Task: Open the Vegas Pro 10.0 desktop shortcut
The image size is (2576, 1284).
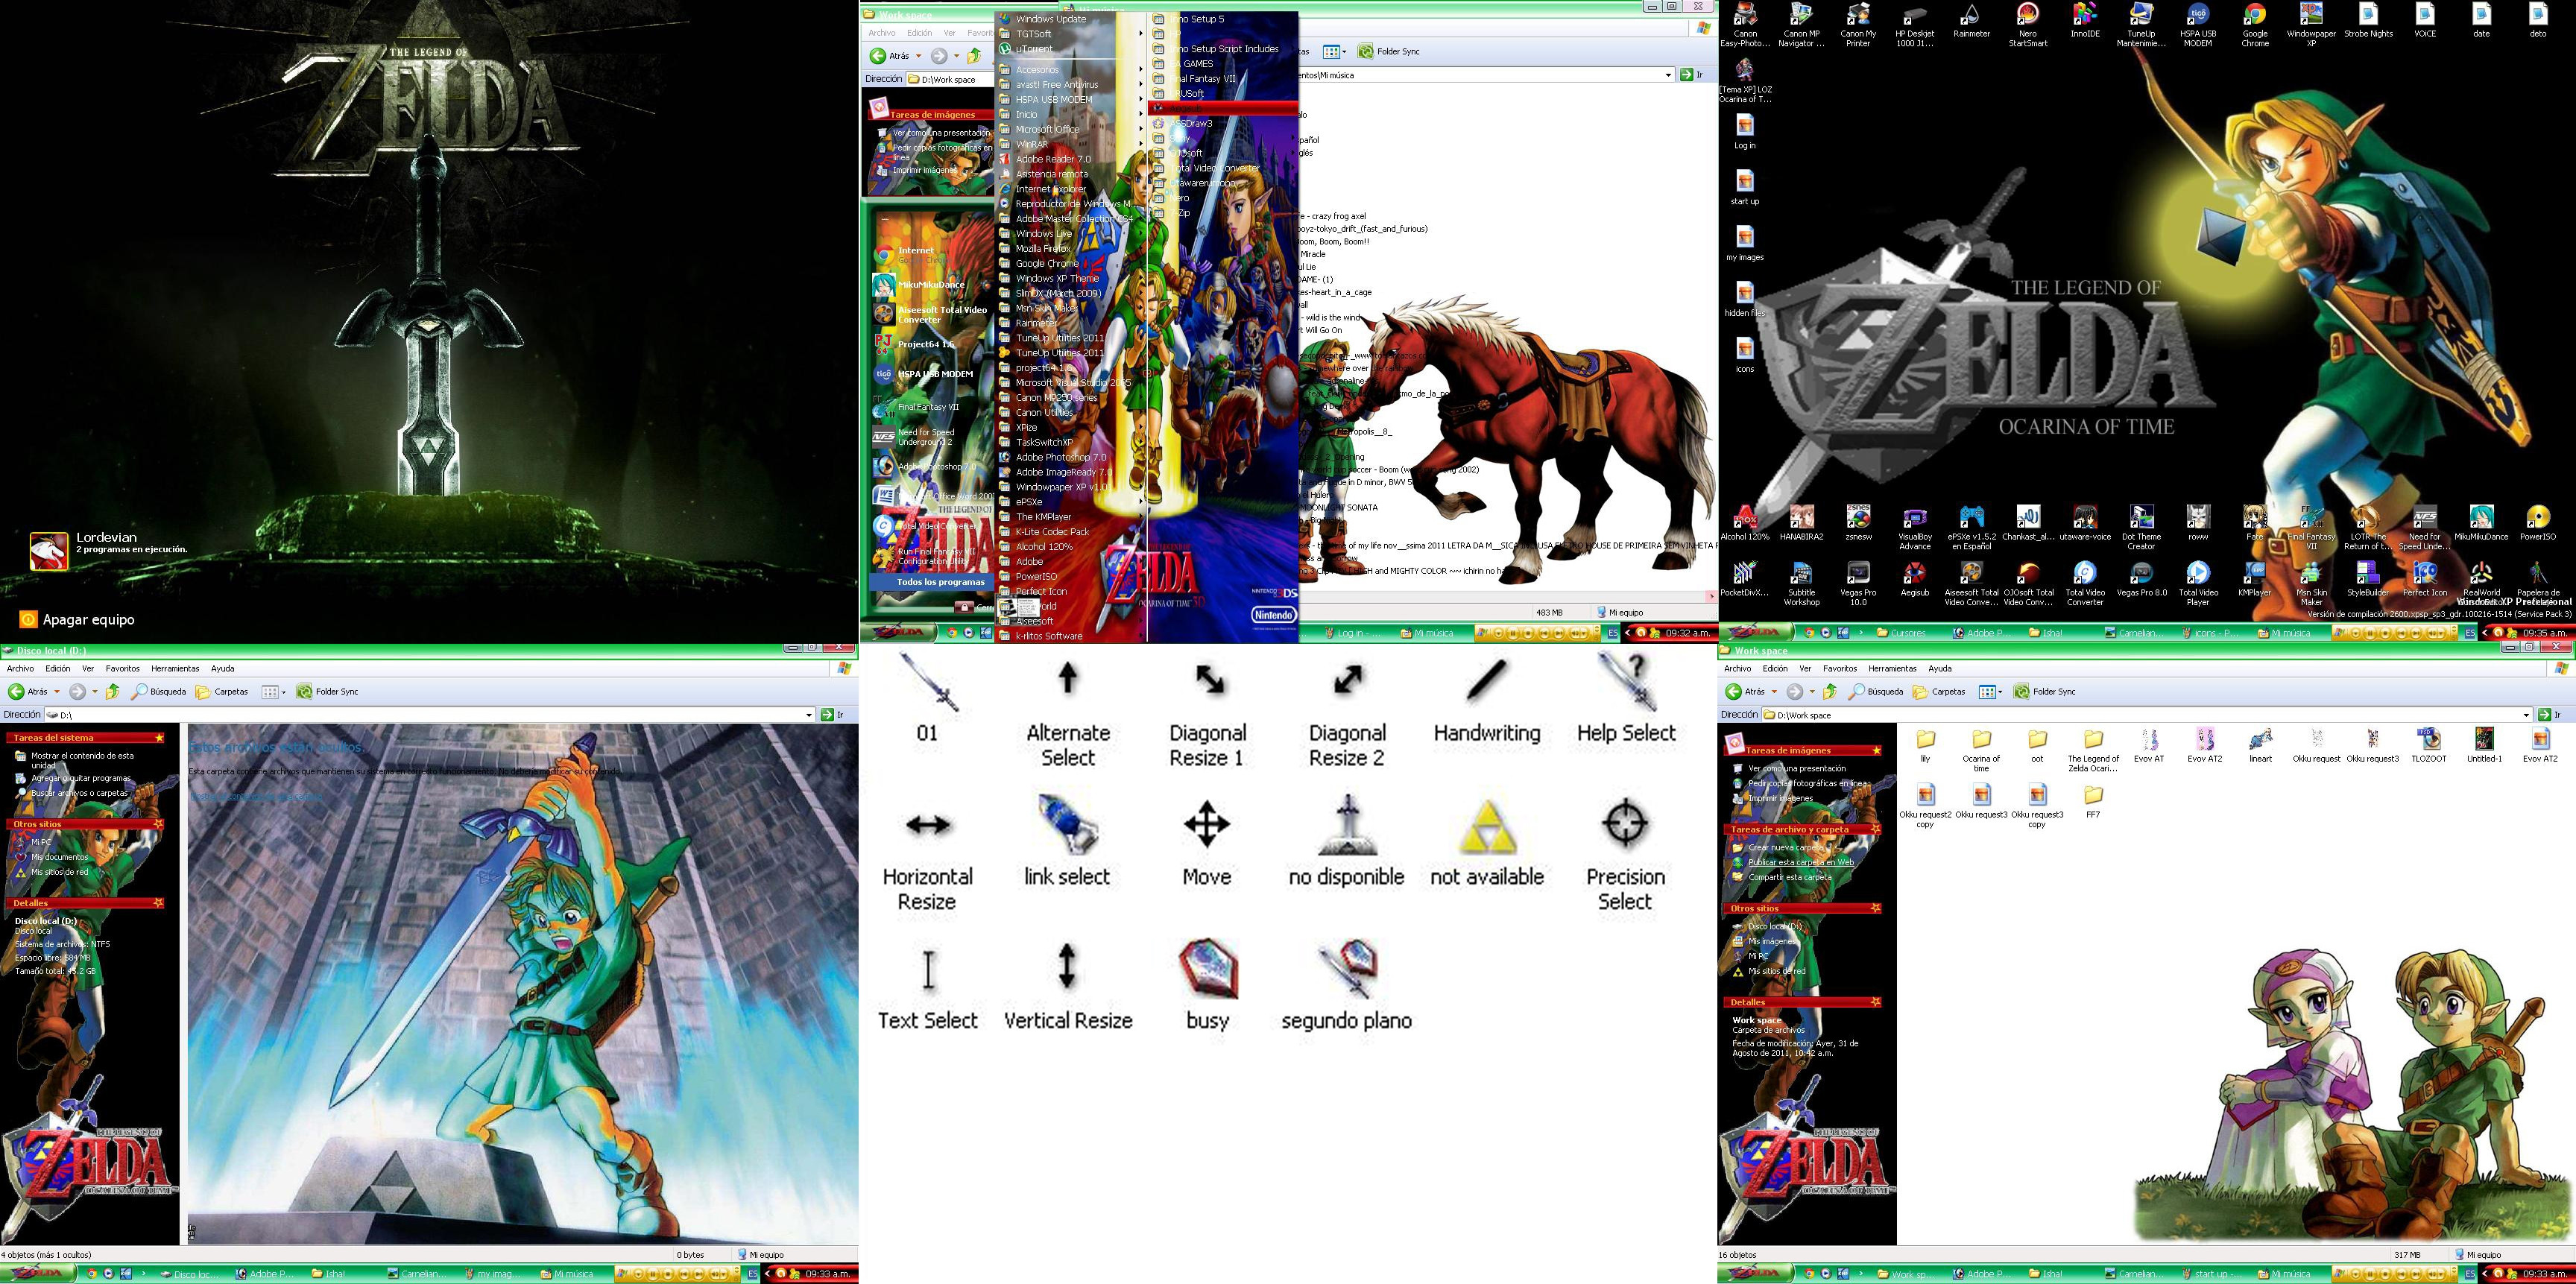Action: pos(1858,584)
